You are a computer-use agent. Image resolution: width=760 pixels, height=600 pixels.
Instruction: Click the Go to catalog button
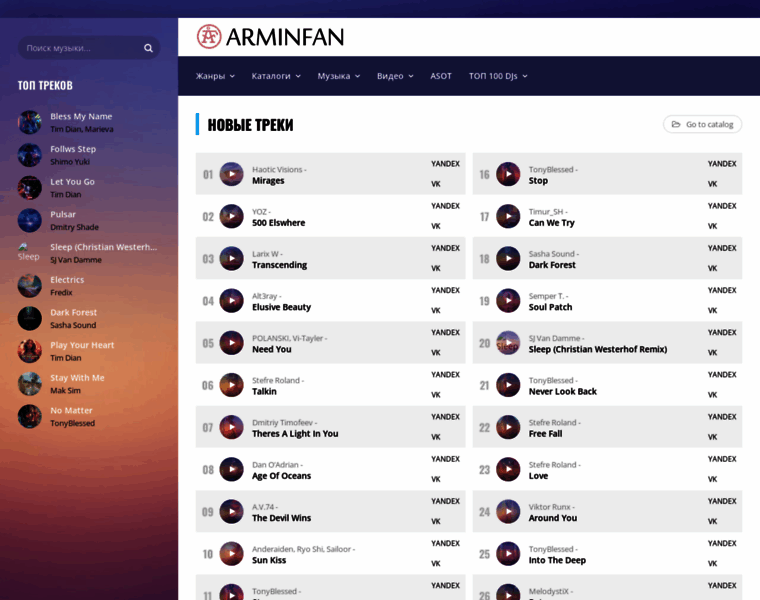702,125
